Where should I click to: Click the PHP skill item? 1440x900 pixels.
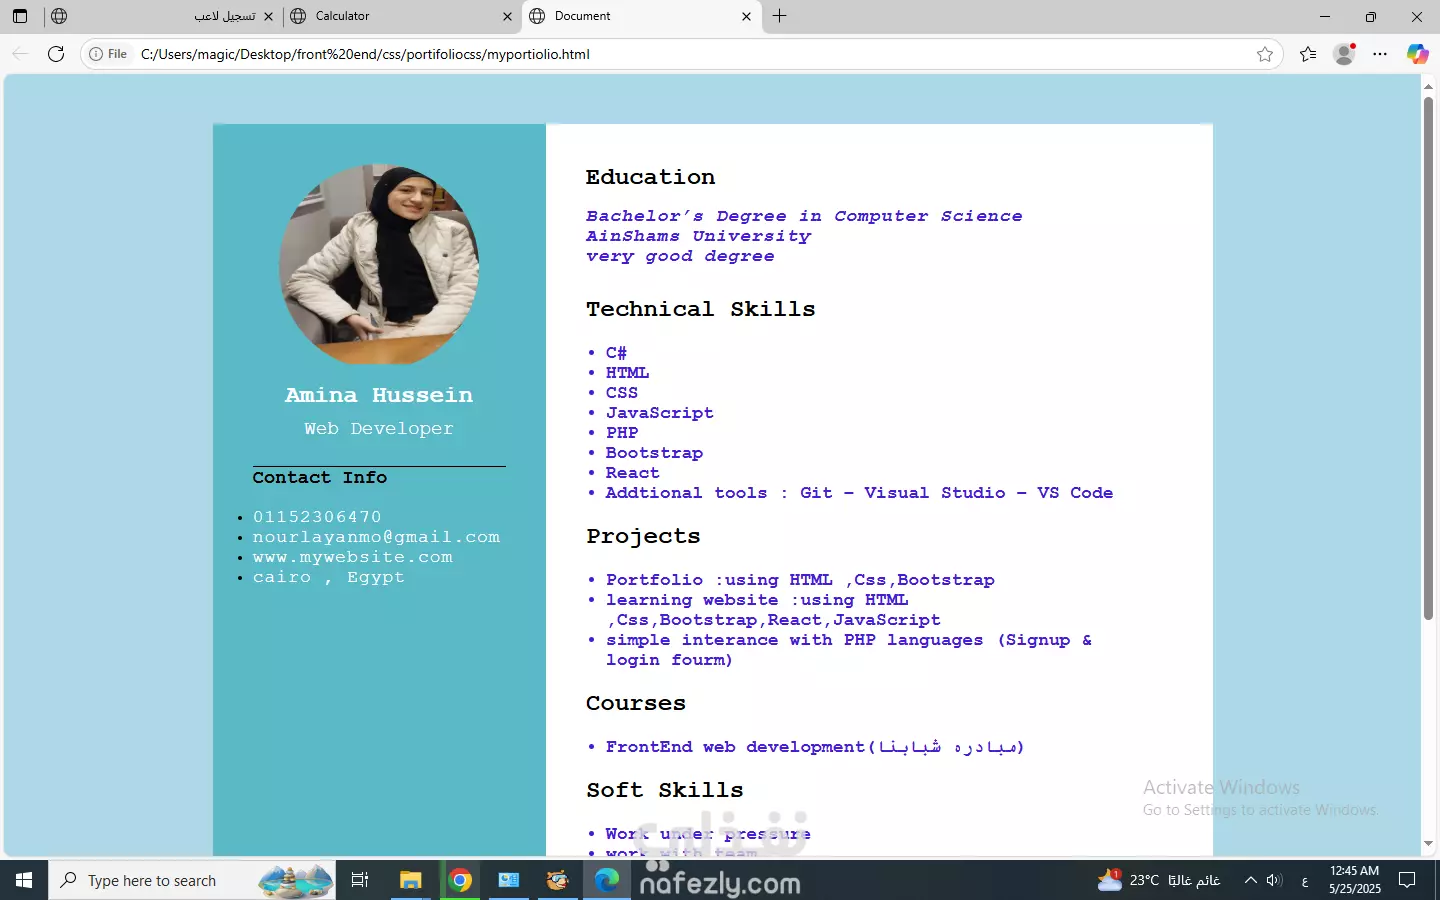click(x=622, y=432)
